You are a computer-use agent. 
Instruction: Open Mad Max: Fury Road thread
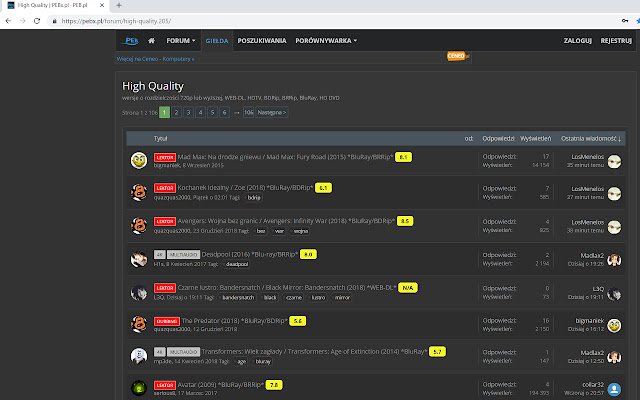[285, 157]
